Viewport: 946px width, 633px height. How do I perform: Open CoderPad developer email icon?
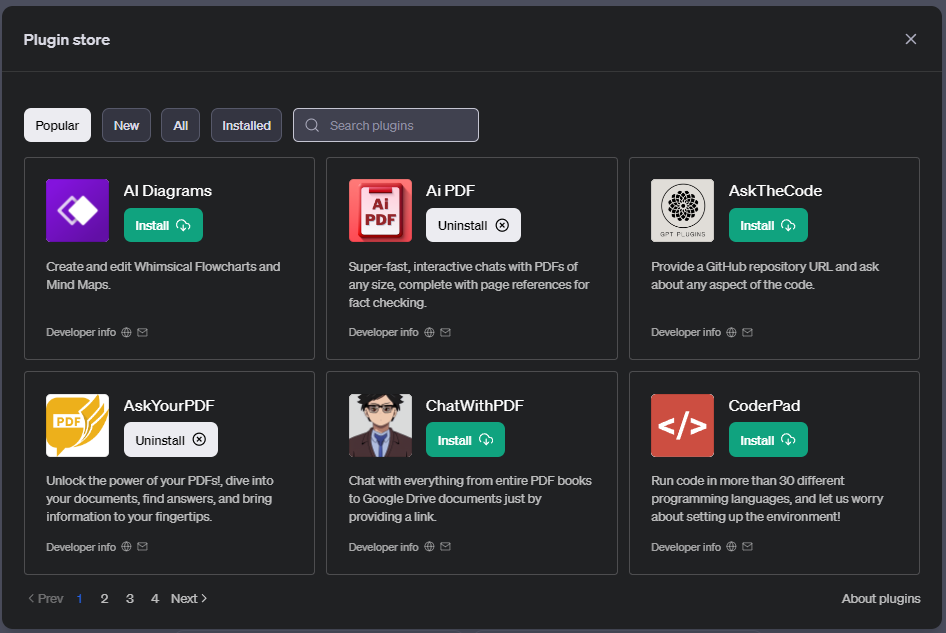coord(748,547)
